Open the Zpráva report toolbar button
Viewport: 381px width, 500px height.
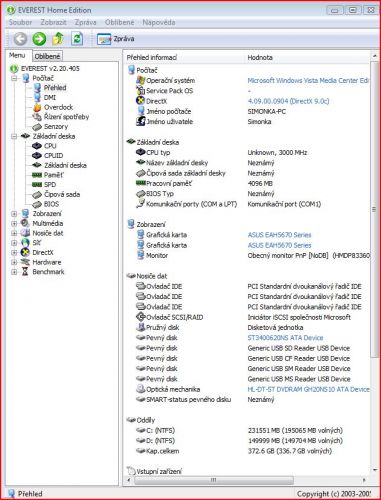[x=115, y=39]
